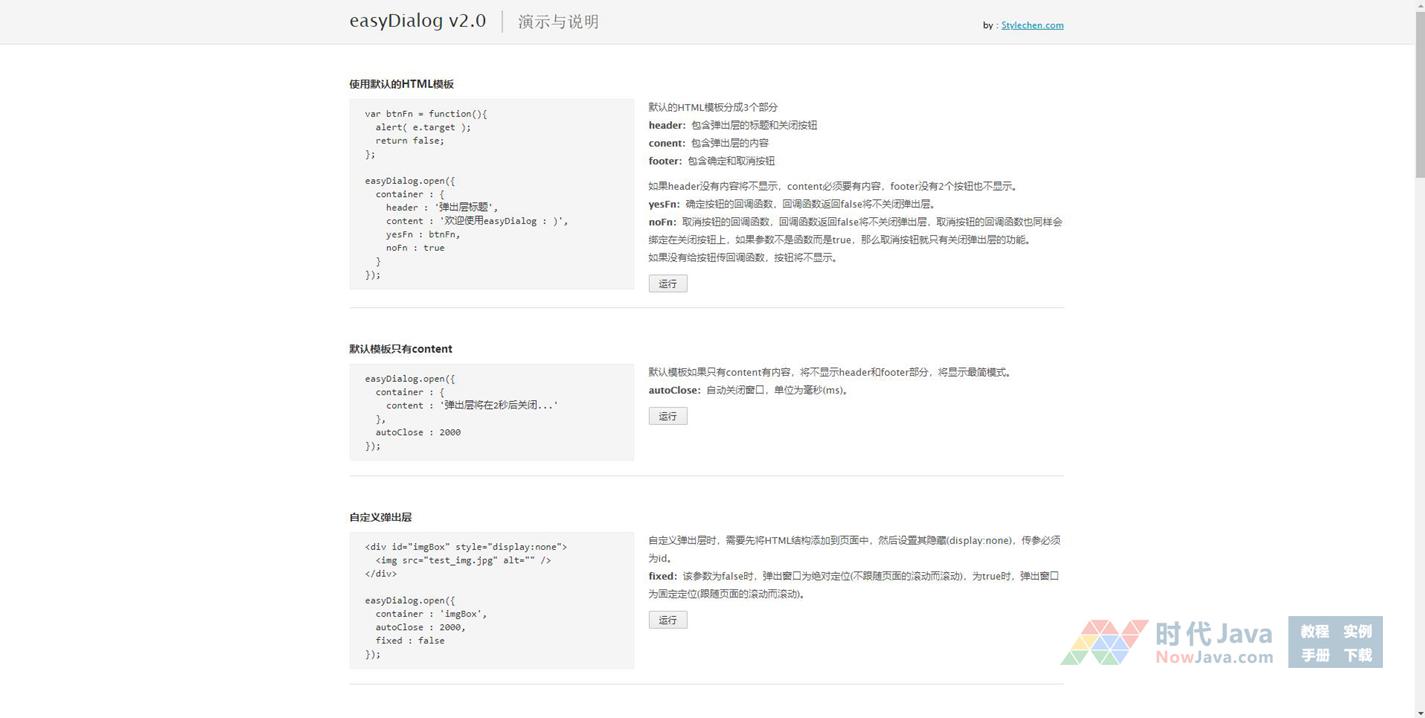1425x718 pixels.
Task: Open the 实例 link in the watermark panel
Action: (x=1357, y=631)
